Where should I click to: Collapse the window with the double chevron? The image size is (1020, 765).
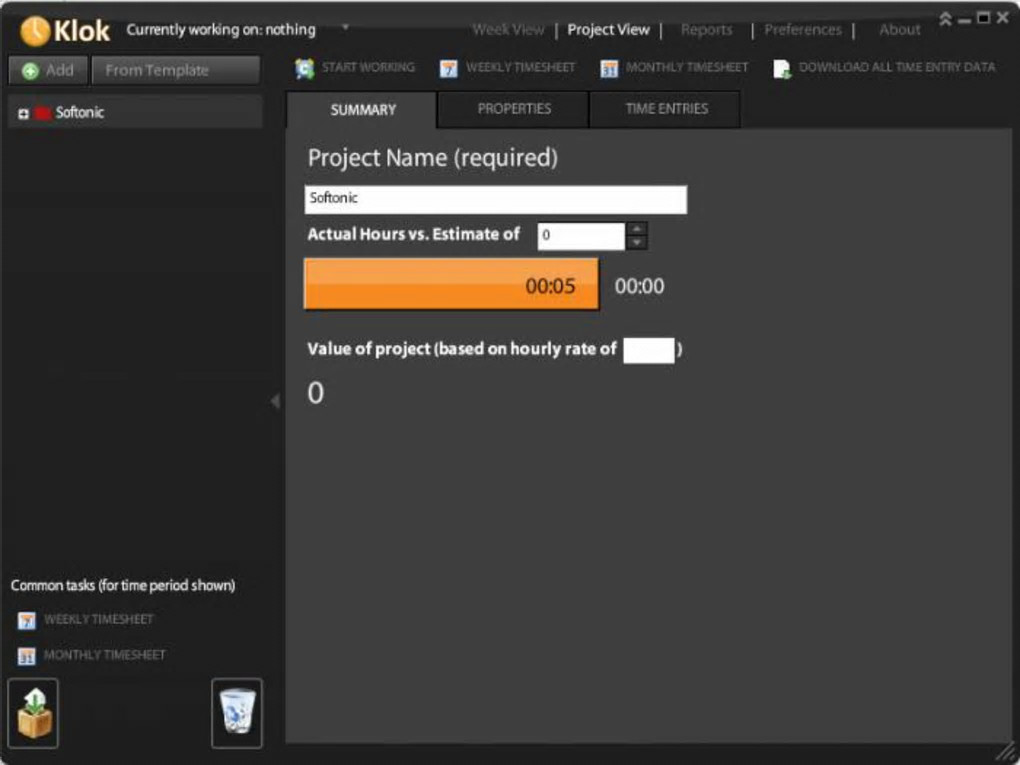(x=945, y=19)
